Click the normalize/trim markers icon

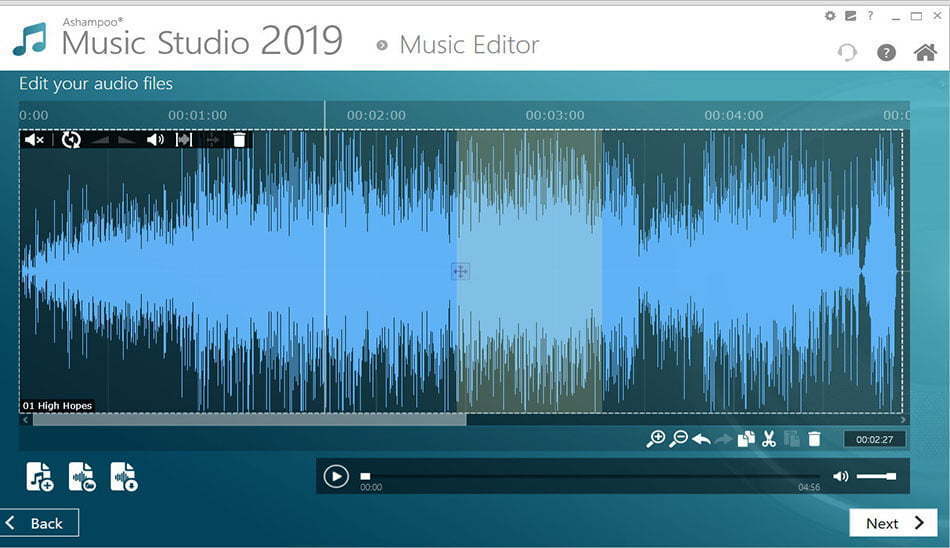[184, 140]
